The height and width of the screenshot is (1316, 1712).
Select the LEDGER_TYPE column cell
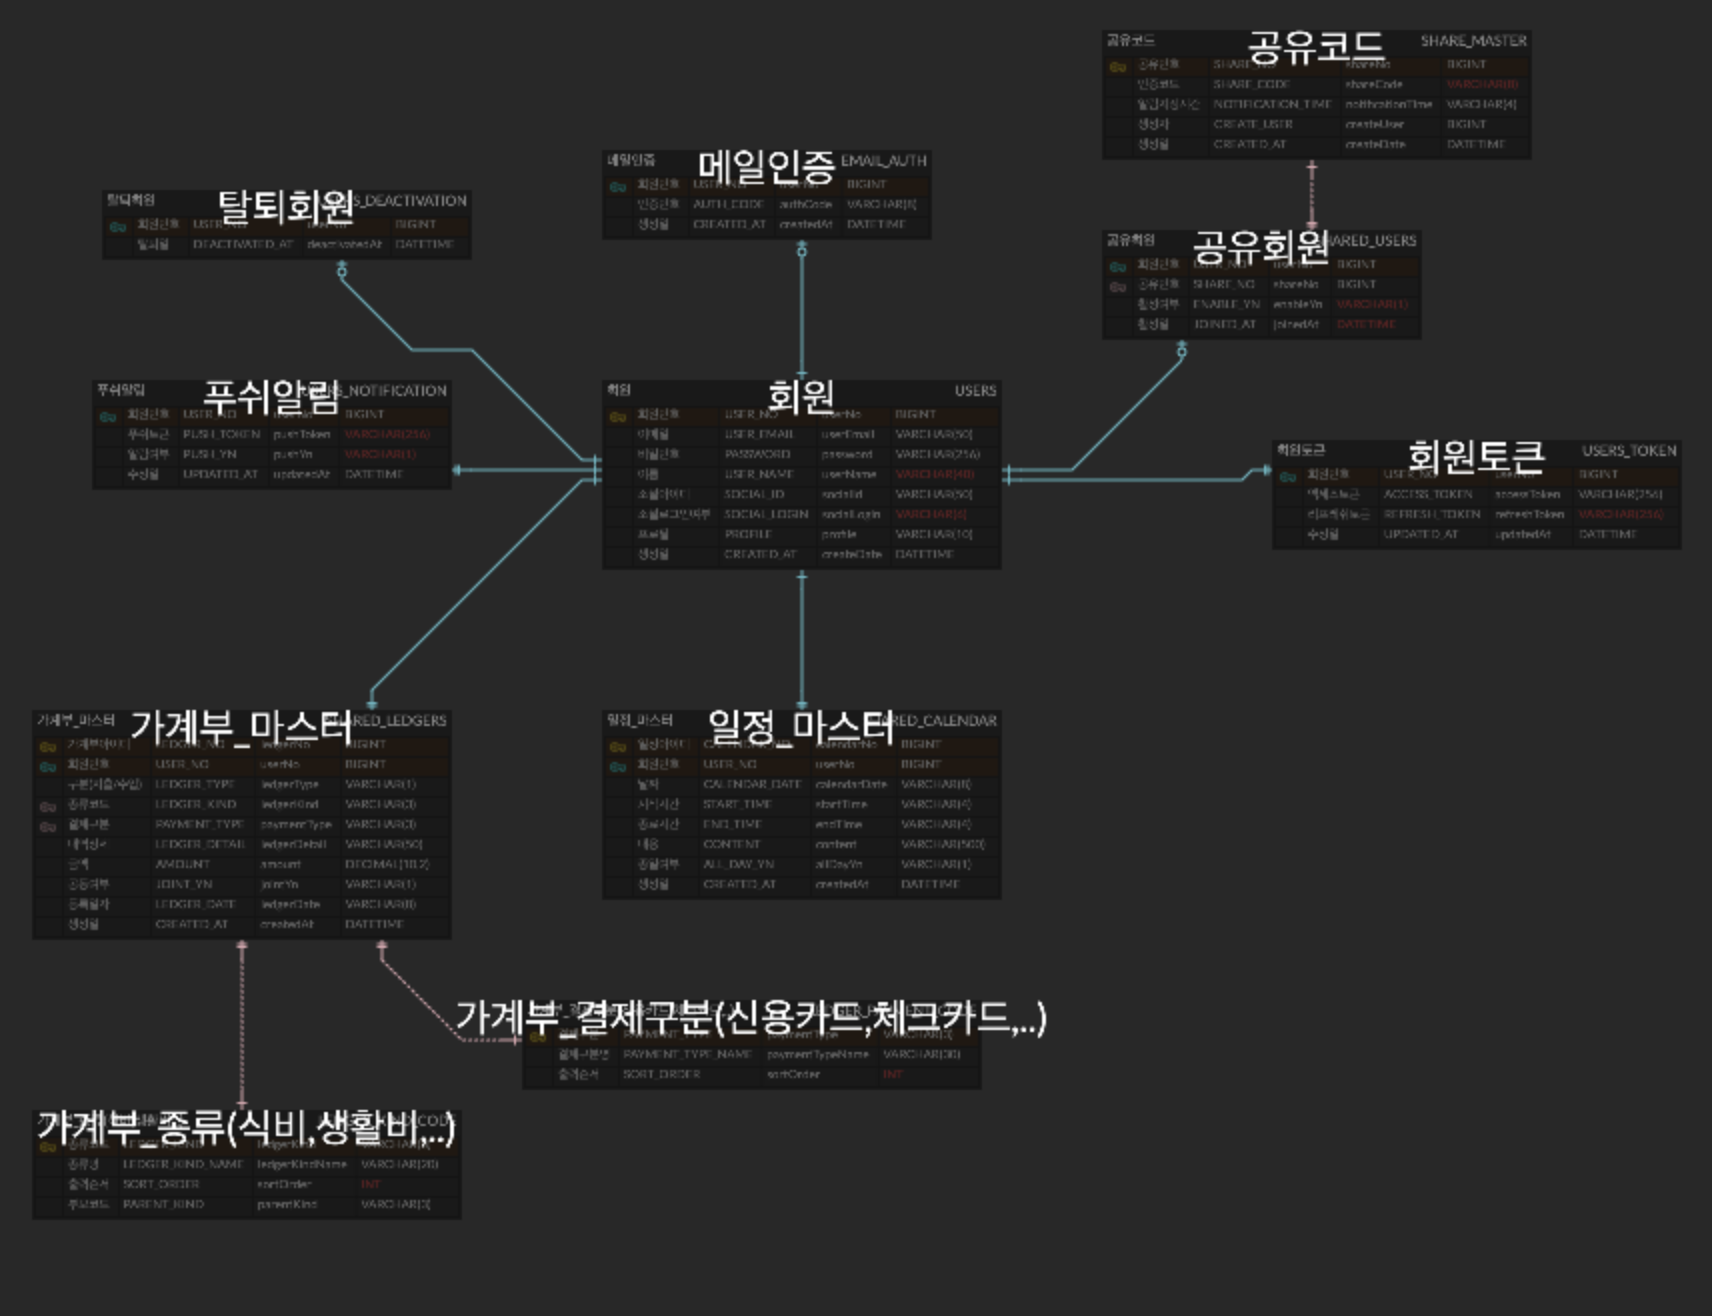194,784
